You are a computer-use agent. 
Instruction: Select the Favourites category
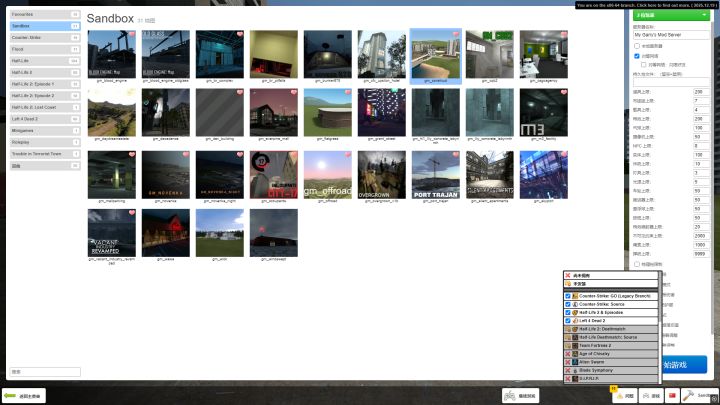(x=45, y=14)
